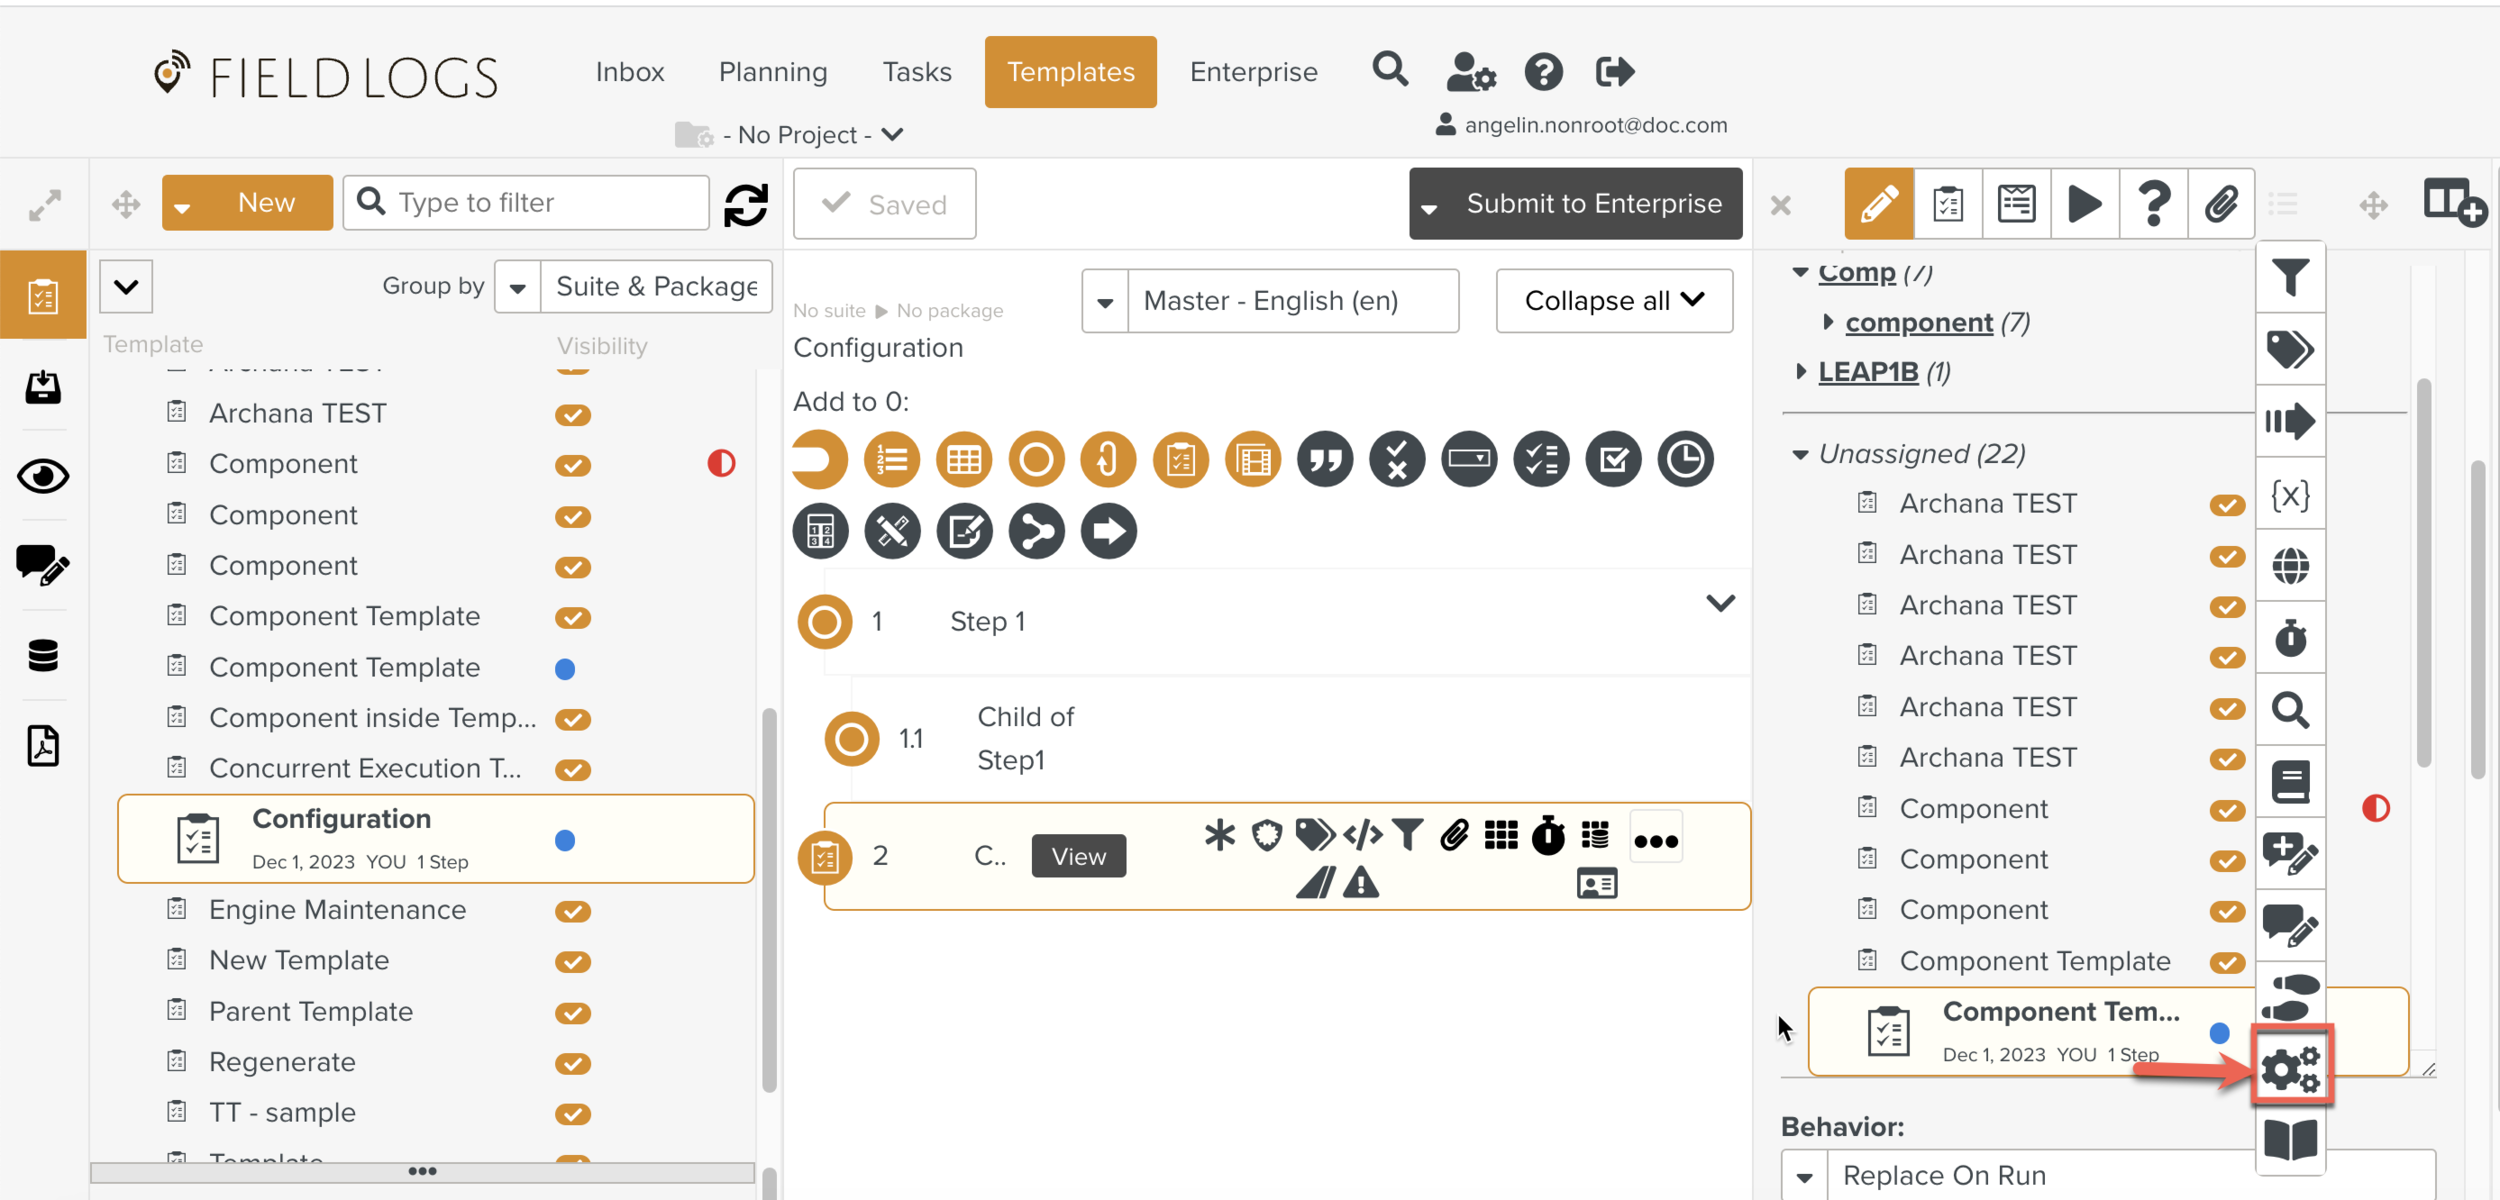This screenshot has width=2500, height=1200.
Task: Click the stopwatch icon on step 2
Action: (1548, 836)
